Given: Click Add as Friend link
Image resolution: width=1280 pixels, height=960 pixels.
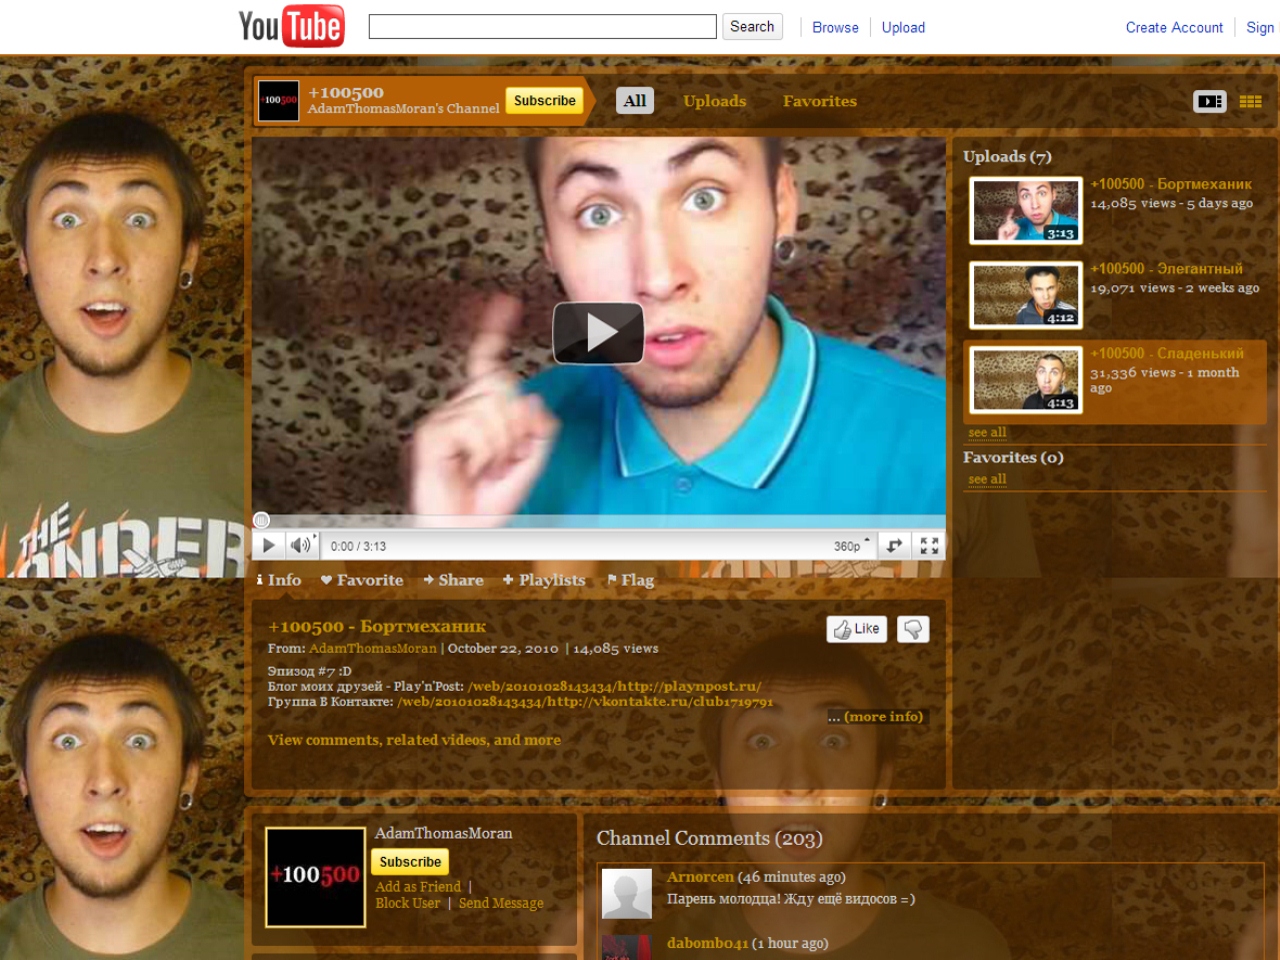Looking at the screenshot, I should [x=418, y=887].
